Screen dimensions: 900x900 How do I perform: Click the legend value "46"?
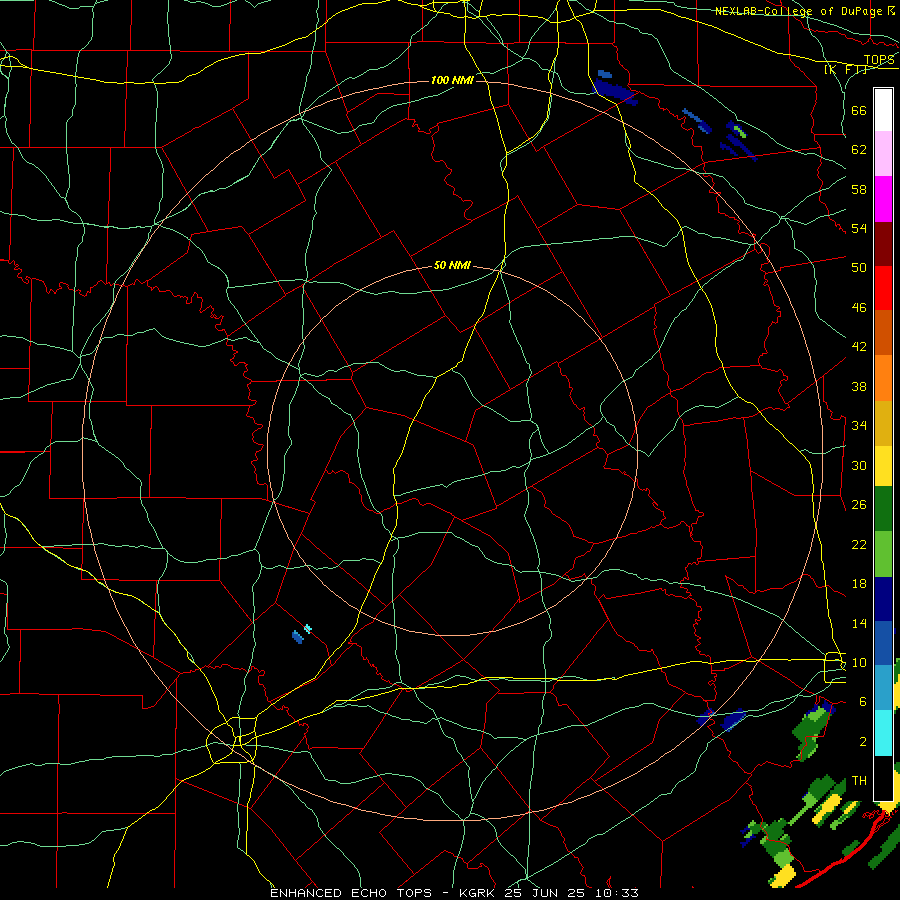(x=859, y=308)
